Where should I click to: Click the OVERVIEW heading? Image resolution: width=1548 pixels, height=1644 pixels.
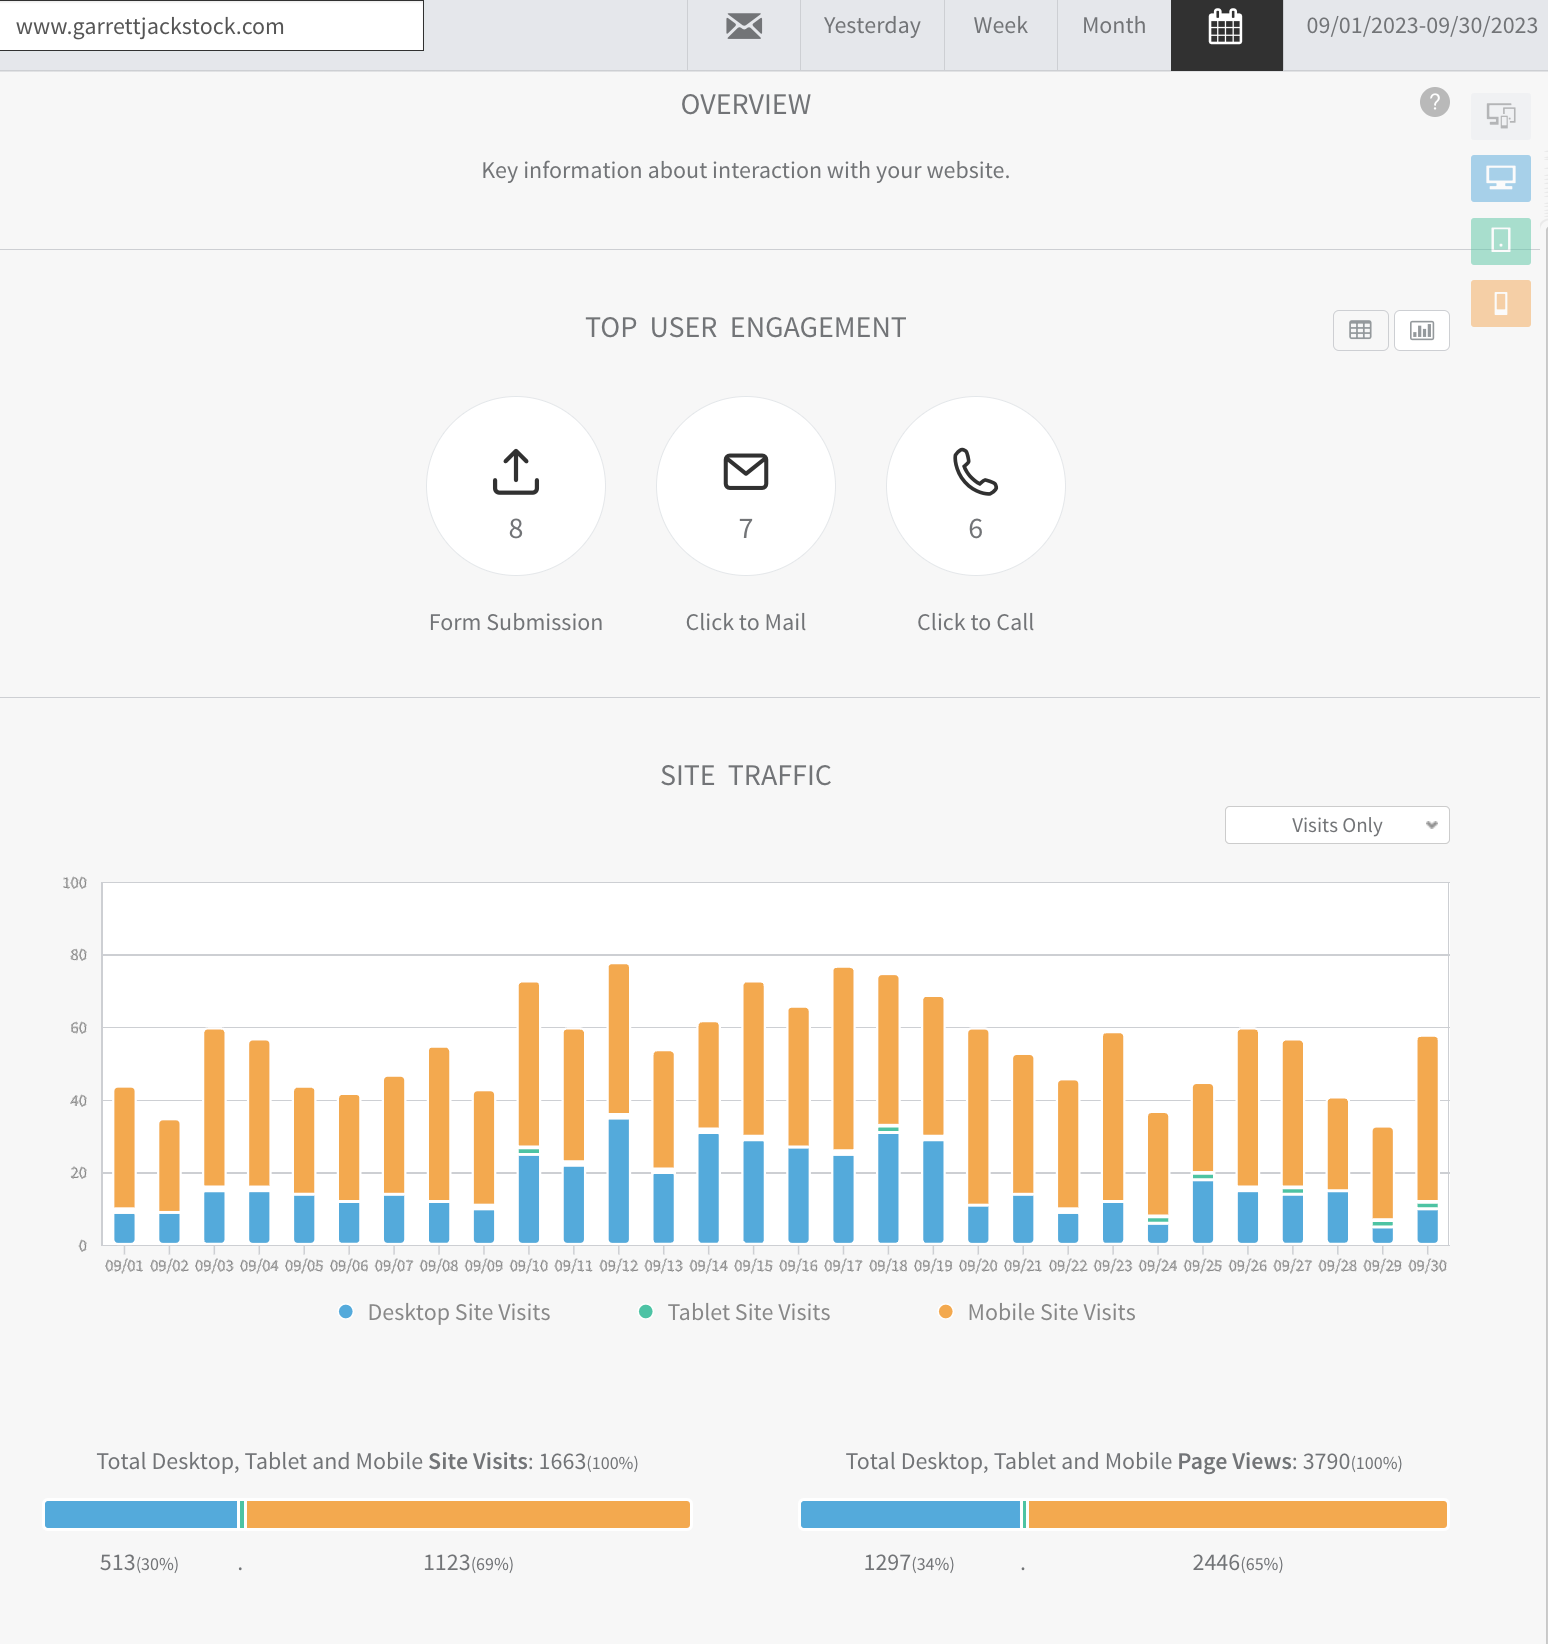point(746,105)
